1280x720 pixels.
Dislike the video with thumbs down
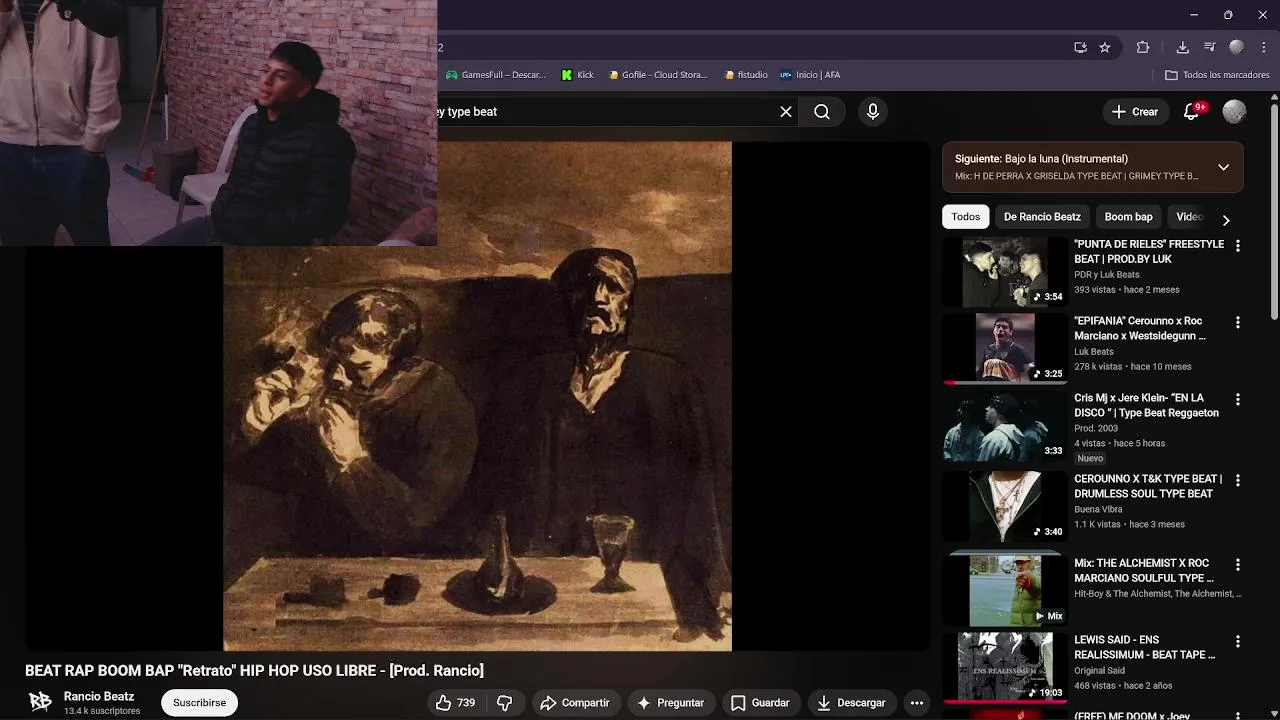(x=505, y=703)
